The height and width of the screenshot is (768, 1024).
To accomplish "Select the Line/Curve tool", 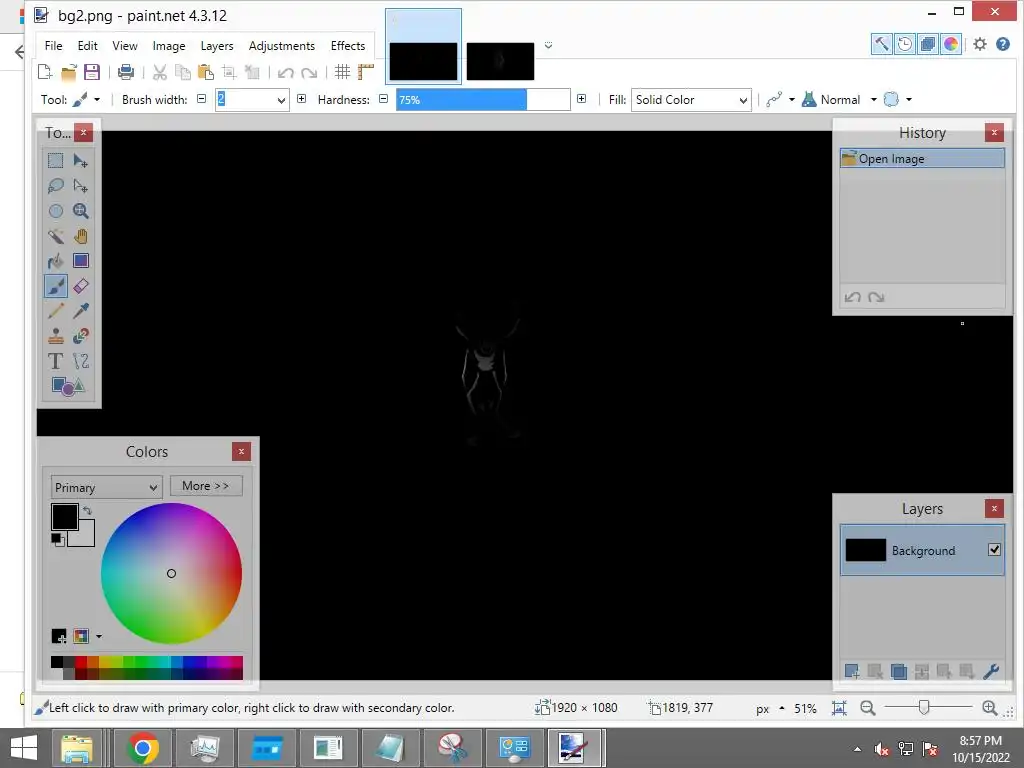I will tap(81, 361).
